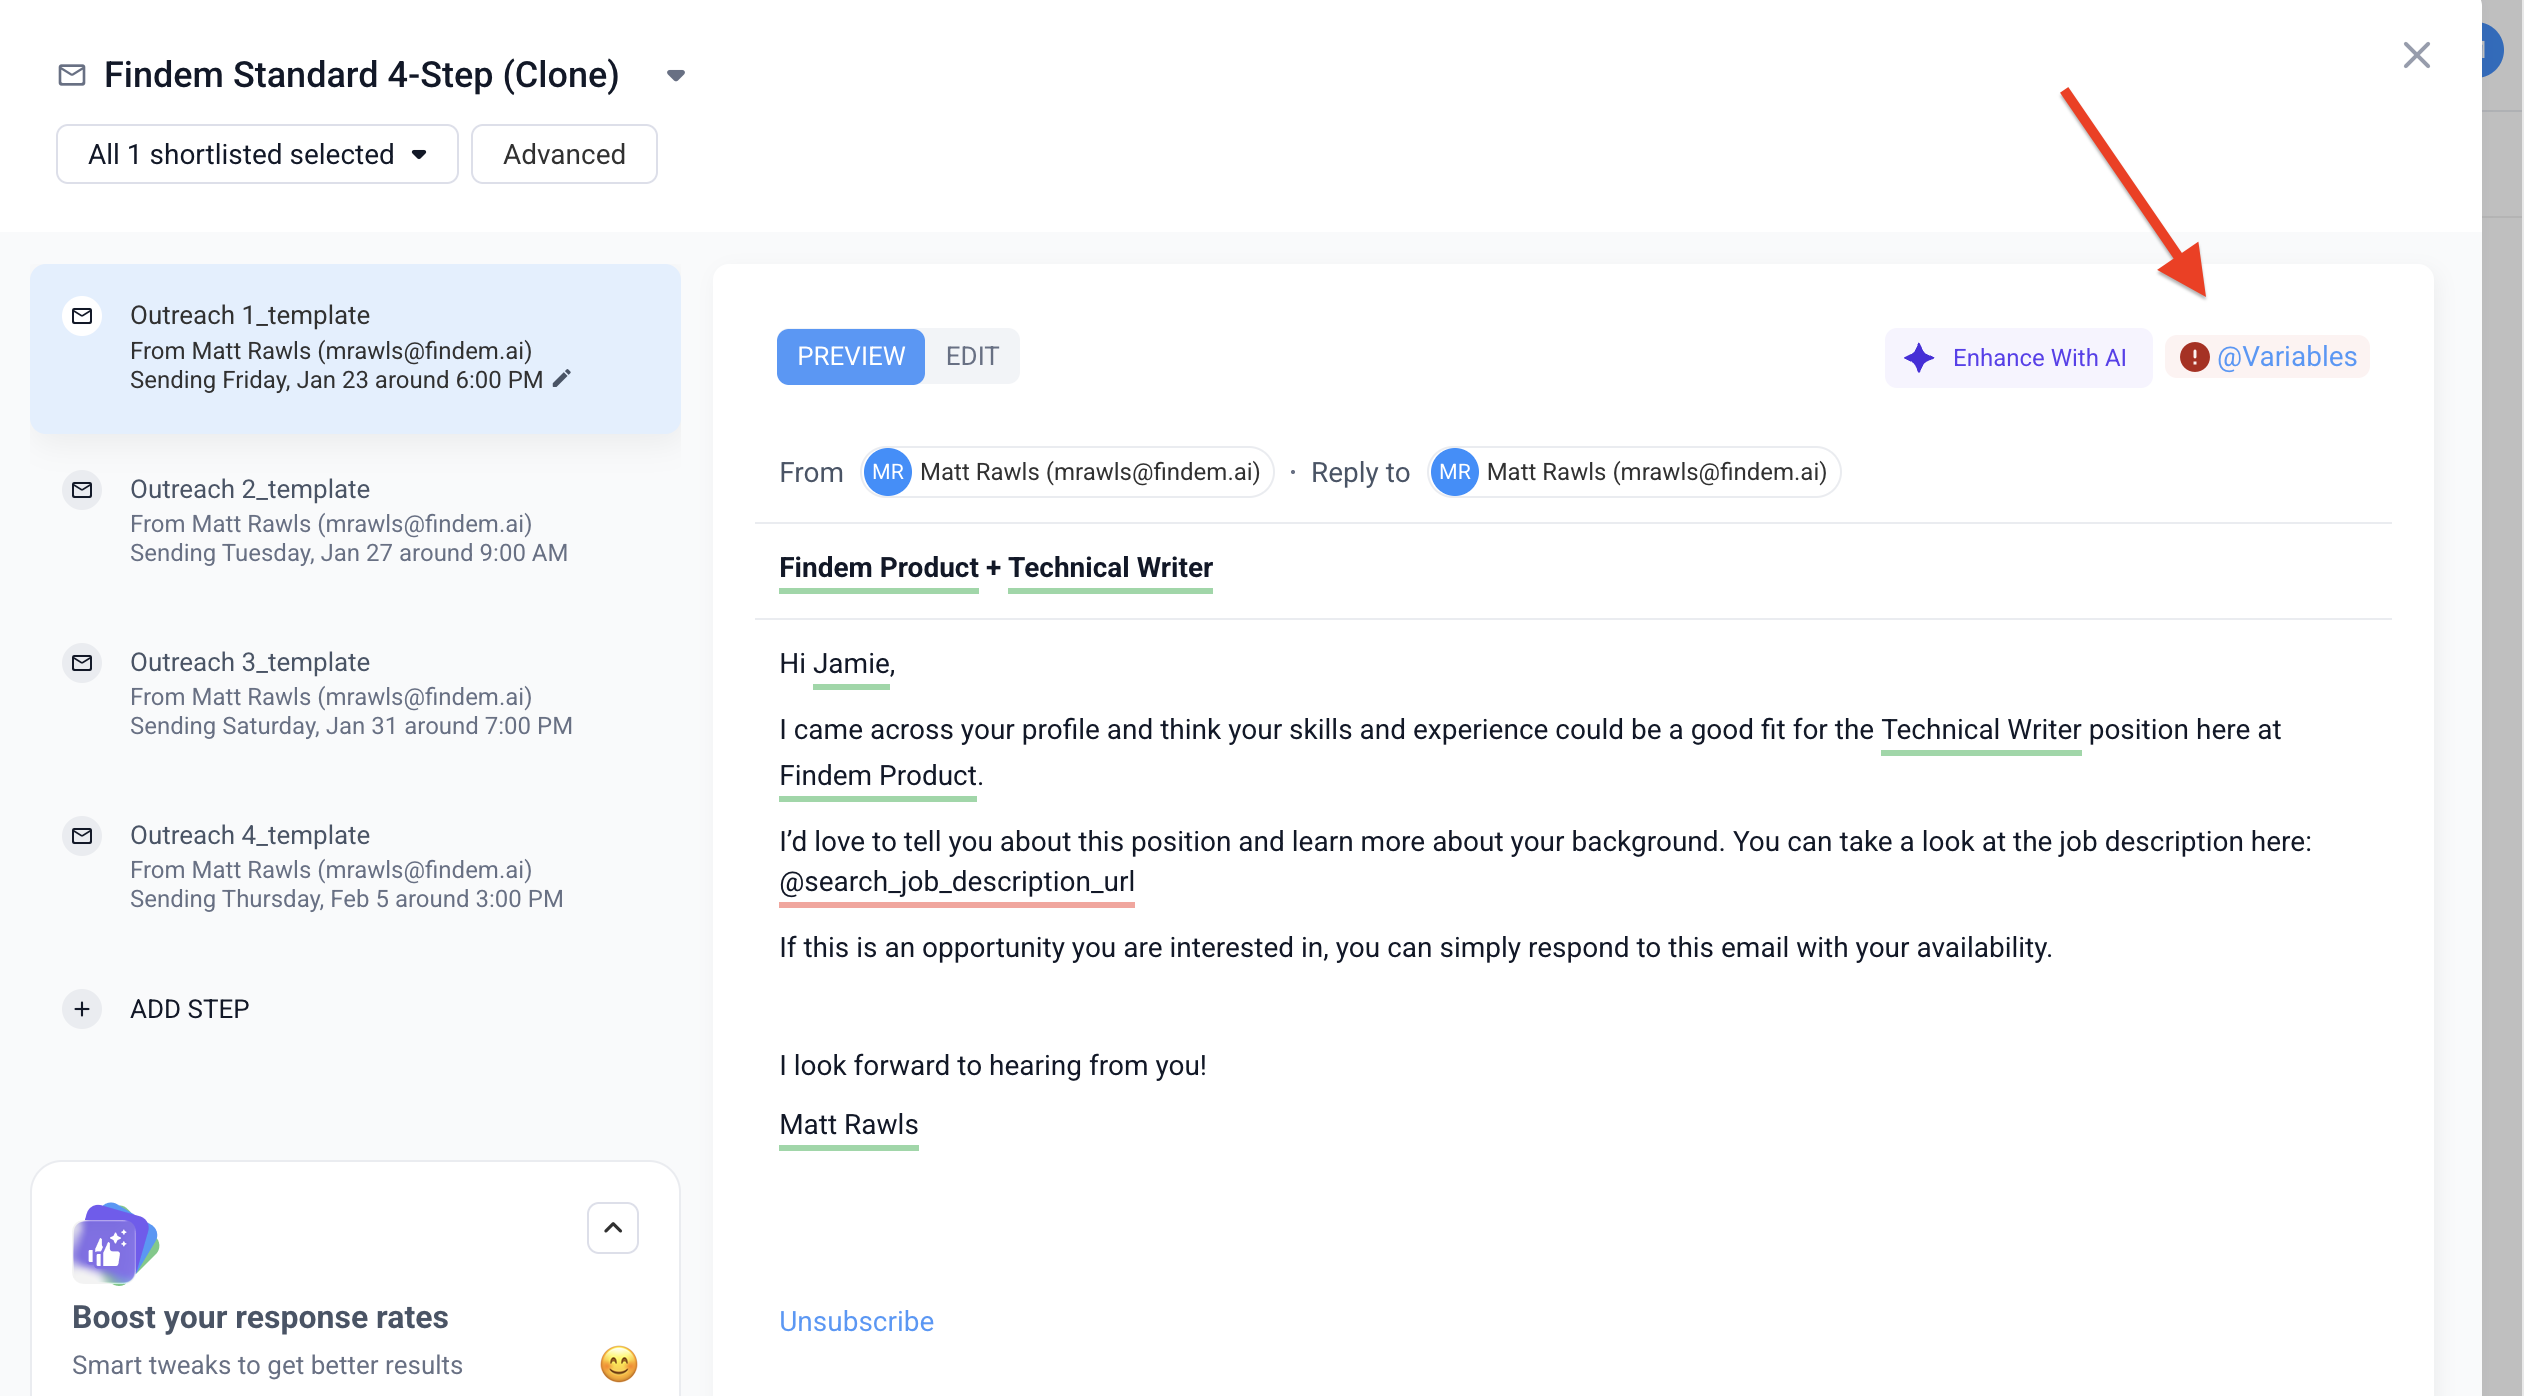Click the Outreach 3_template envelope icon
The image size is (2524, 1396).
coord(82,663)
